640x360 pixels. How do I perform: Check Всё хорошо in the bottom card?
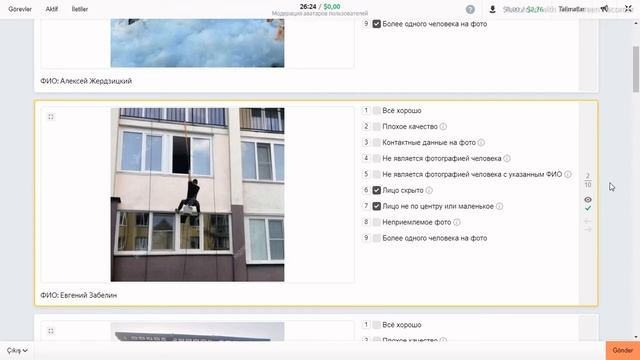click(x=377, y=325)
